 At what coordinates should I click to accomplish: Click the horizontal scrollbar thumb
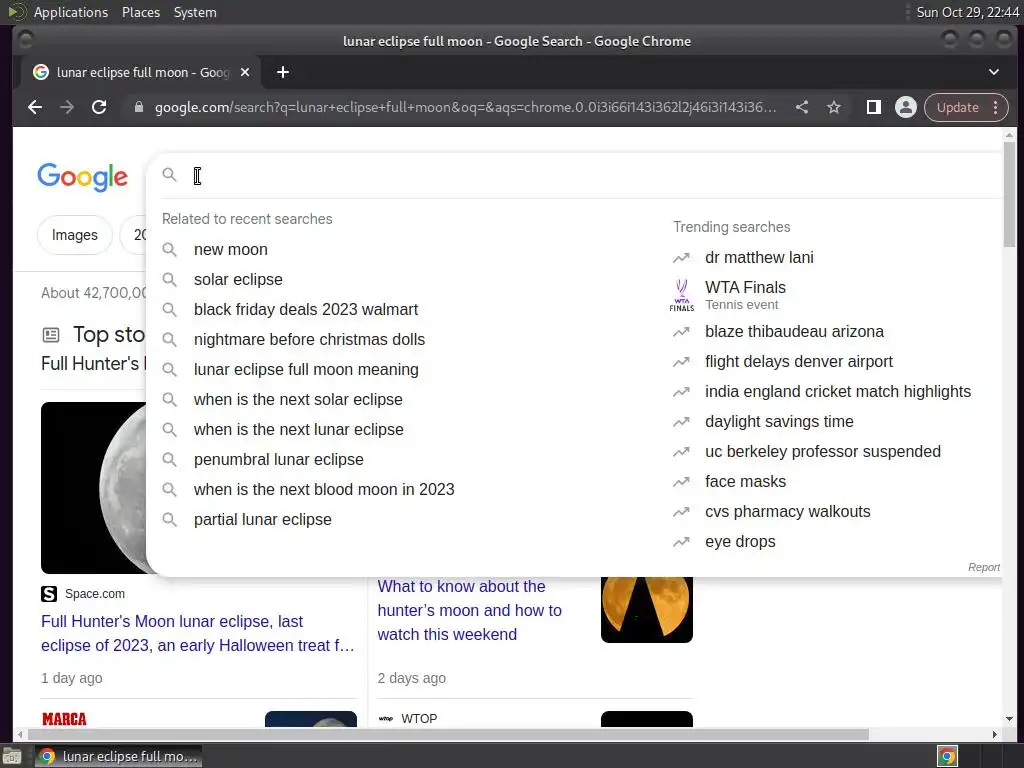tap(447, 735)
